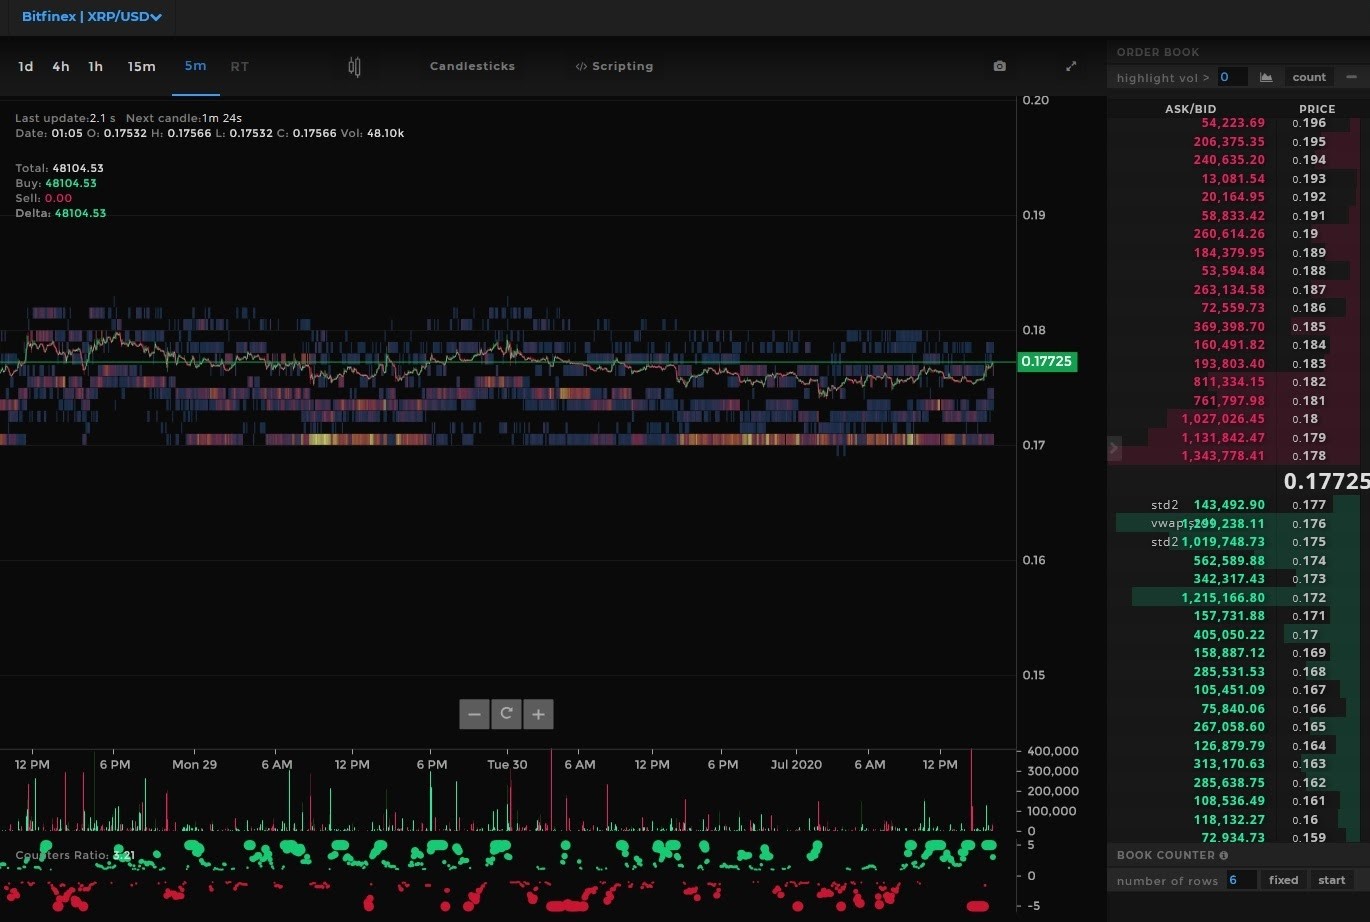This screenshot has height=922, width=1370.
Task: Toggle order book depth chart icon
Action: coord(1266,77)
